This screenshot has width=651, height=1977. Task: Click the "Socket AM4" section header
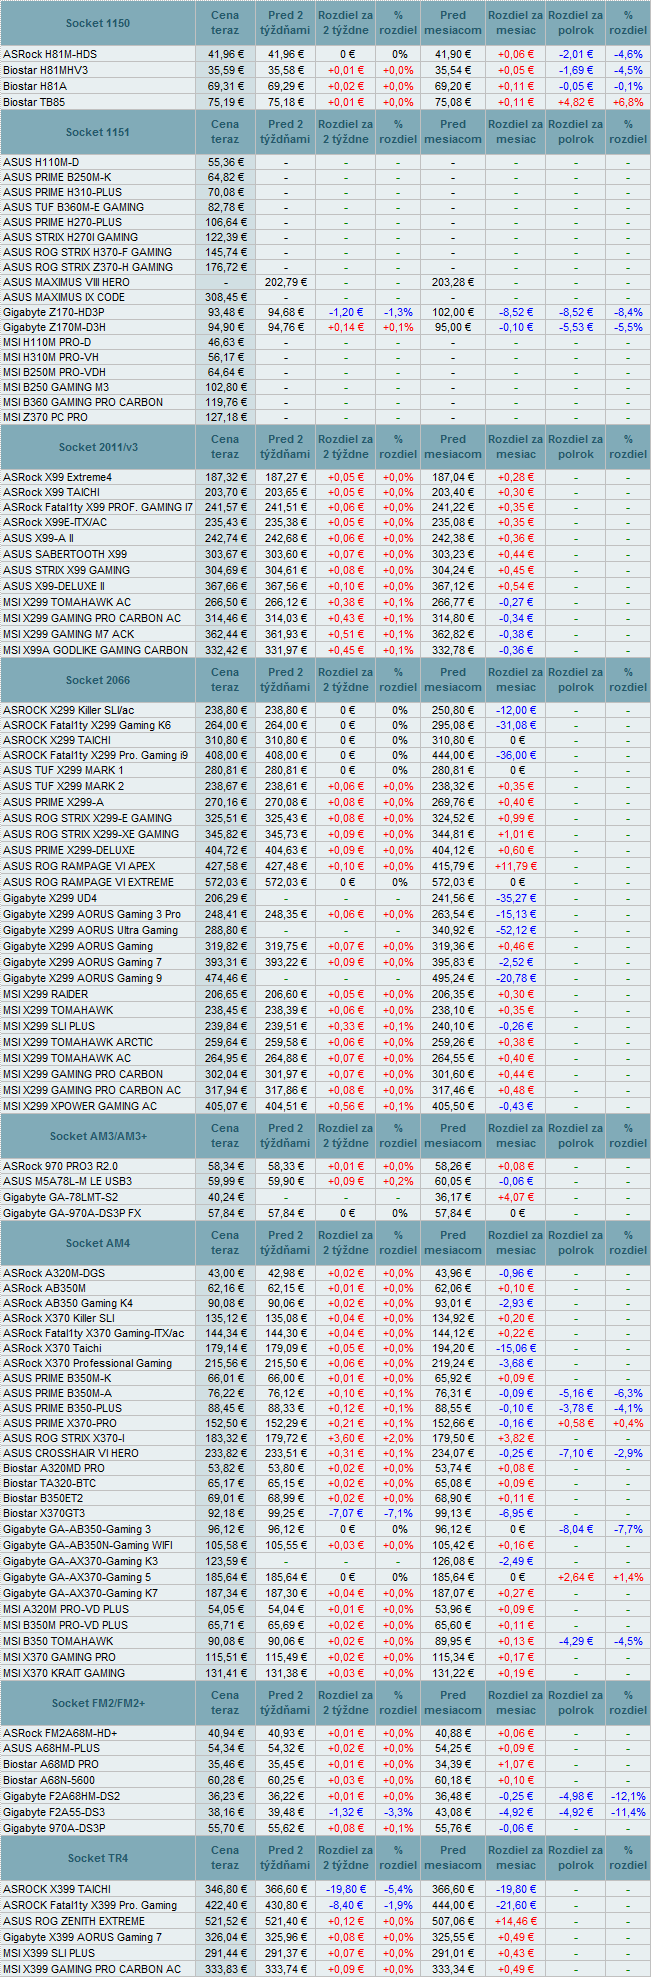tap(98, 1243)
